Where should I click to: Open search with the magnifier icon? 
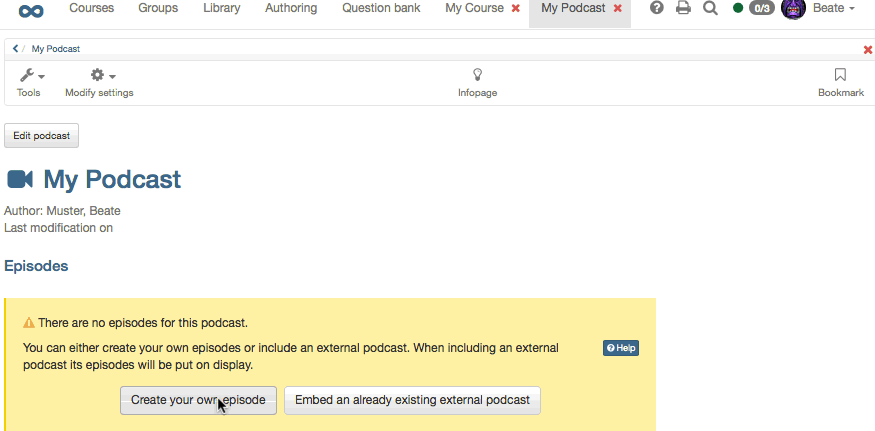710,9
